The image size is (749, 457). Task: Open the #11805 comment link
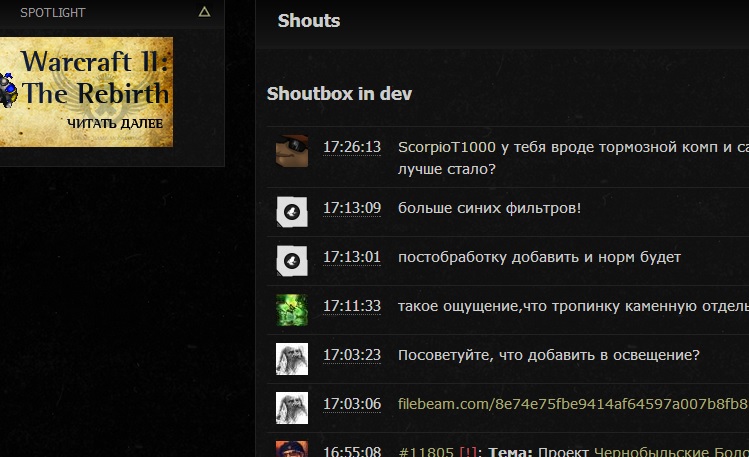point(426,452)
